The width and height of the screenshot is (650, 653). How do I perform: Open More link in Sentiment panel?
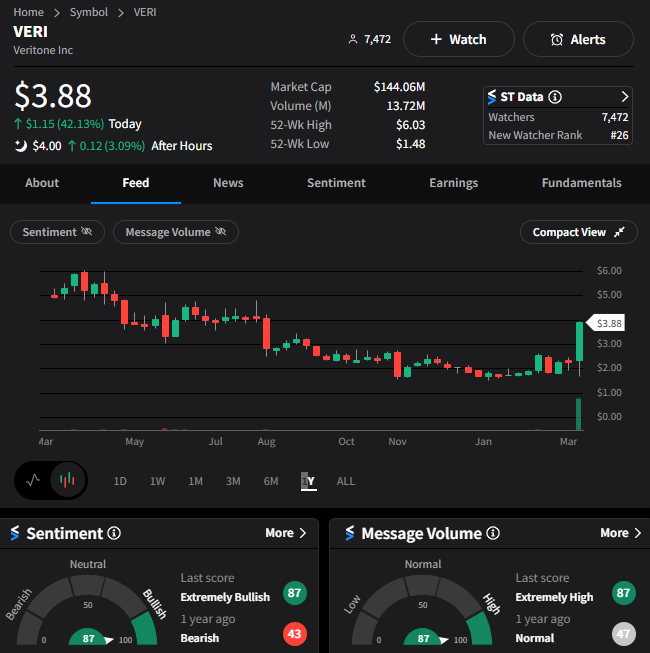tap(286, 533)
